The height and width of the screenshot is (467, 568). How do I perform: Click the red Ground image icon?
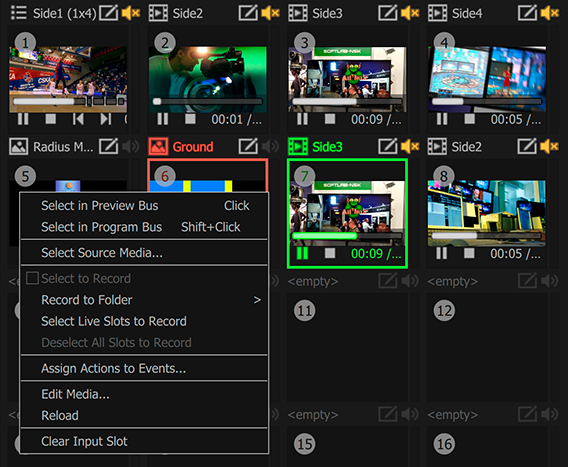tap(158, 146)
